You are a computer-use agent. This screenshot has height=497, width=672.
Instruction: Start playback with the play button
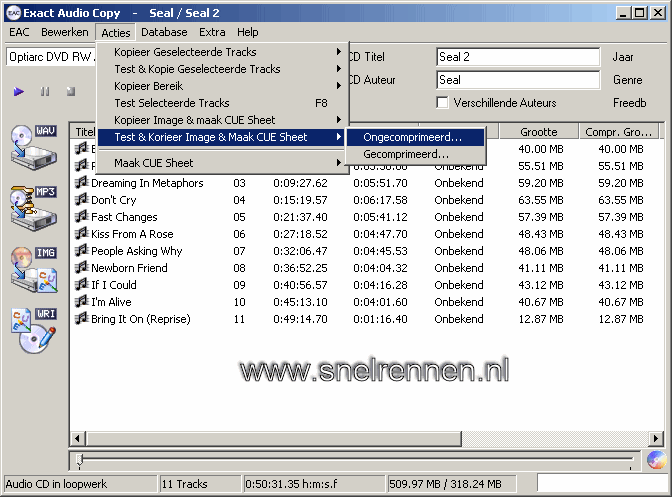pyautogui.click(x=18, y=92)
